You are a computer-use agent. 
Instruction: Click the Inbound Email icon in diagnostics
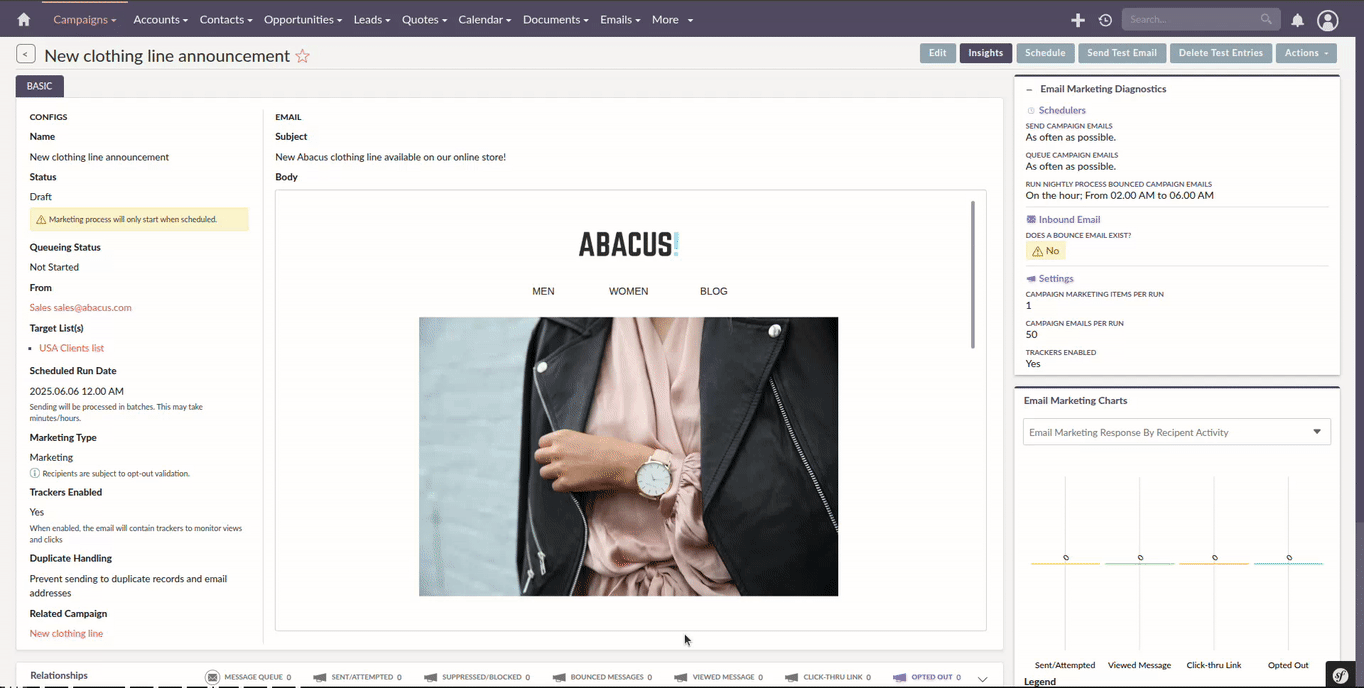1031,219
